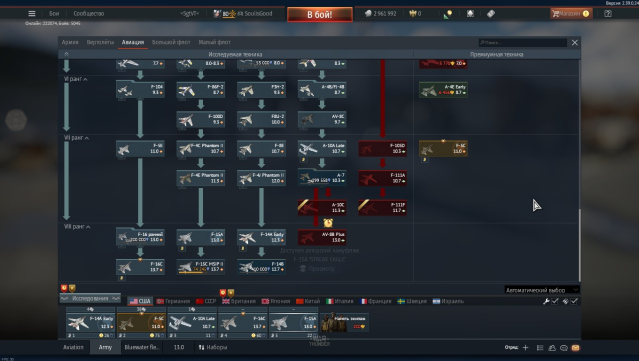Click the Поиск search field
This screenshot has width=639, height=361.
(x=522, y=42)
